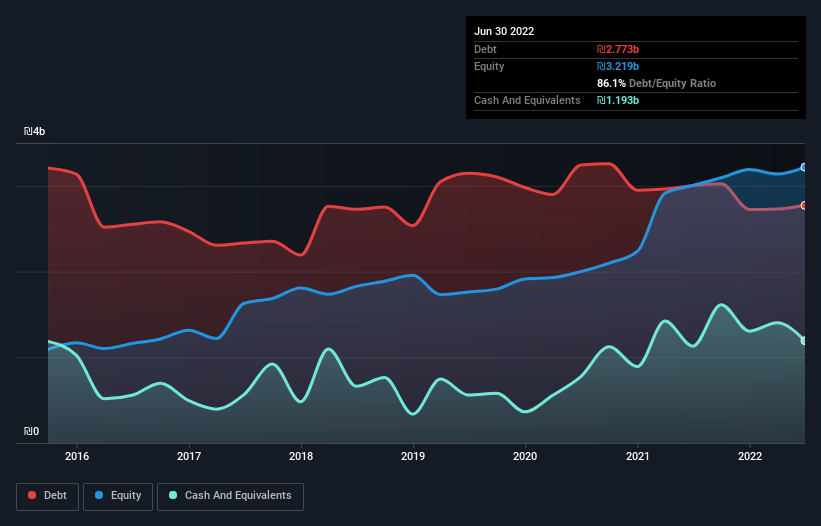Click the 86.1% Debt/Equity Ratio text

[656, 83]
